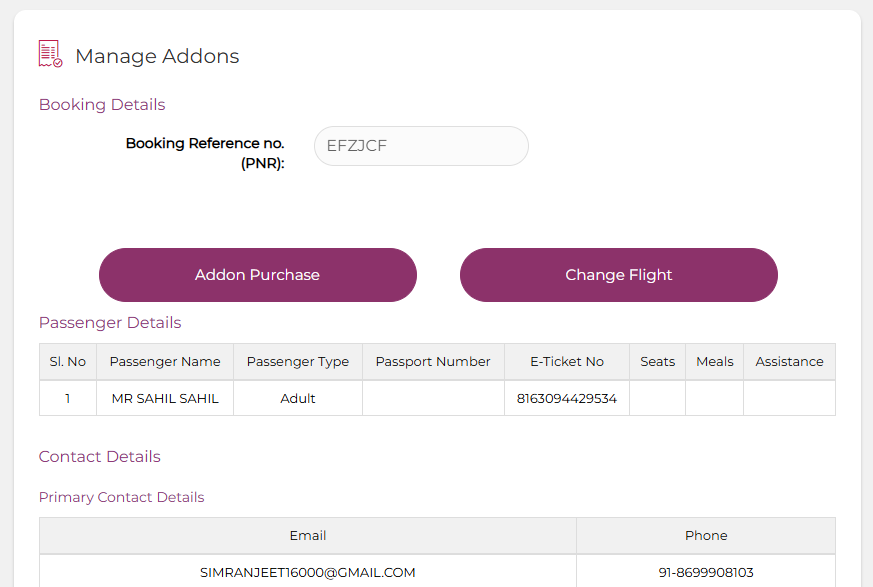Click the Meals column header

(715, 362)
